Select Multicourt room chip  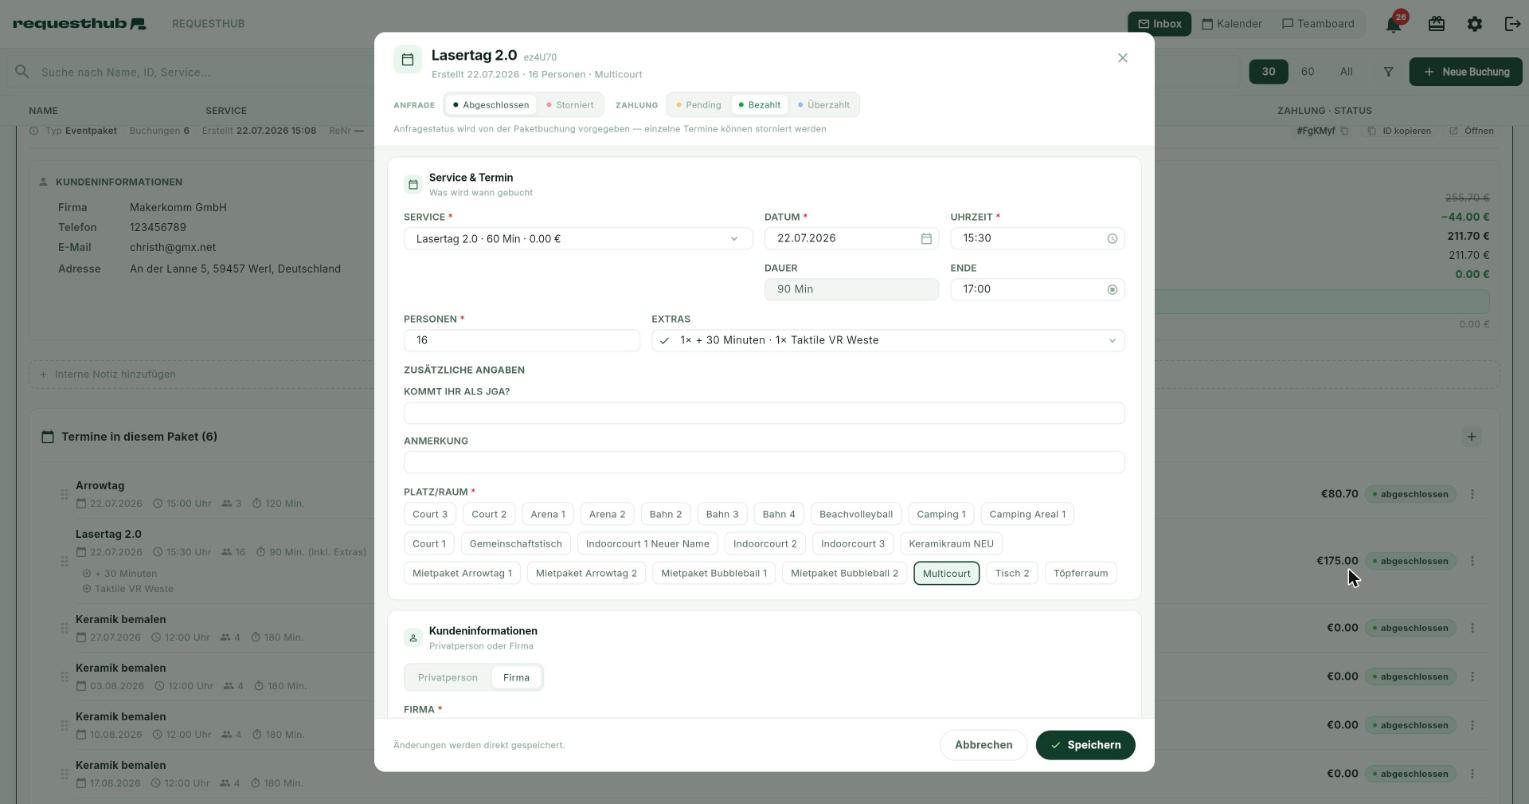point(946,574)
